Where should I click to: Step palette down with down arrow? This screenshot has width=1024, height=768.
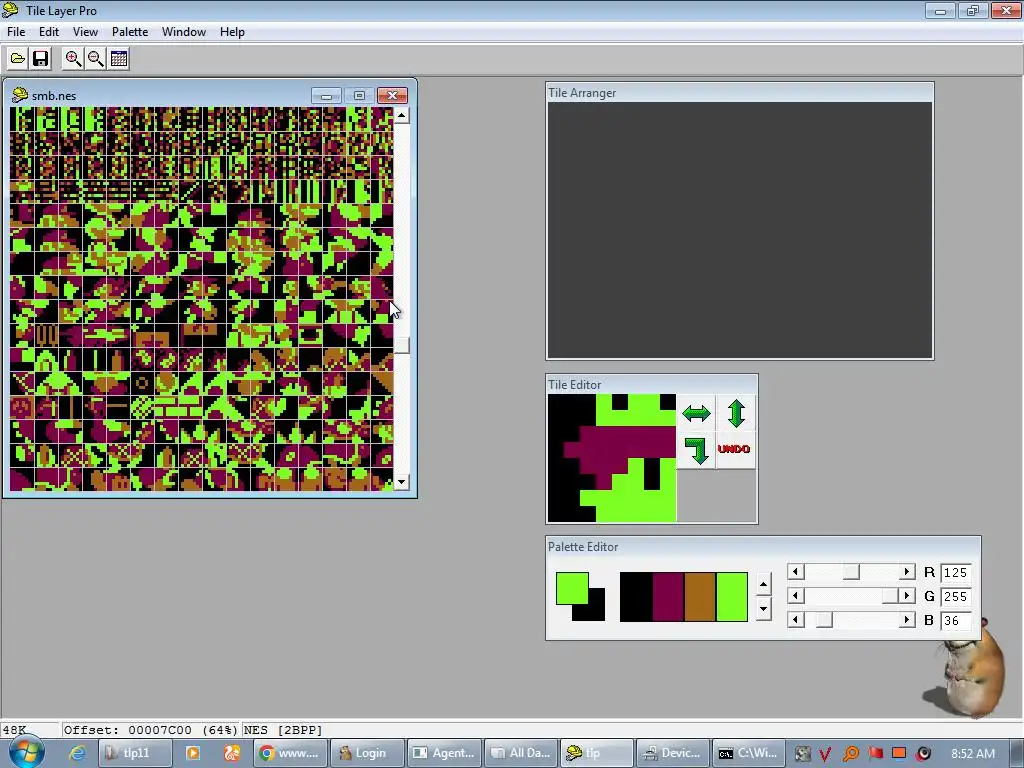763,609
